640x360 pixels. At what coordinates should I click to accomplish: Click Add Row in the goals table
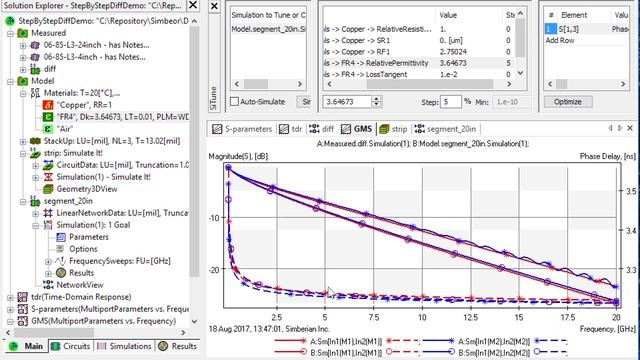560,40
